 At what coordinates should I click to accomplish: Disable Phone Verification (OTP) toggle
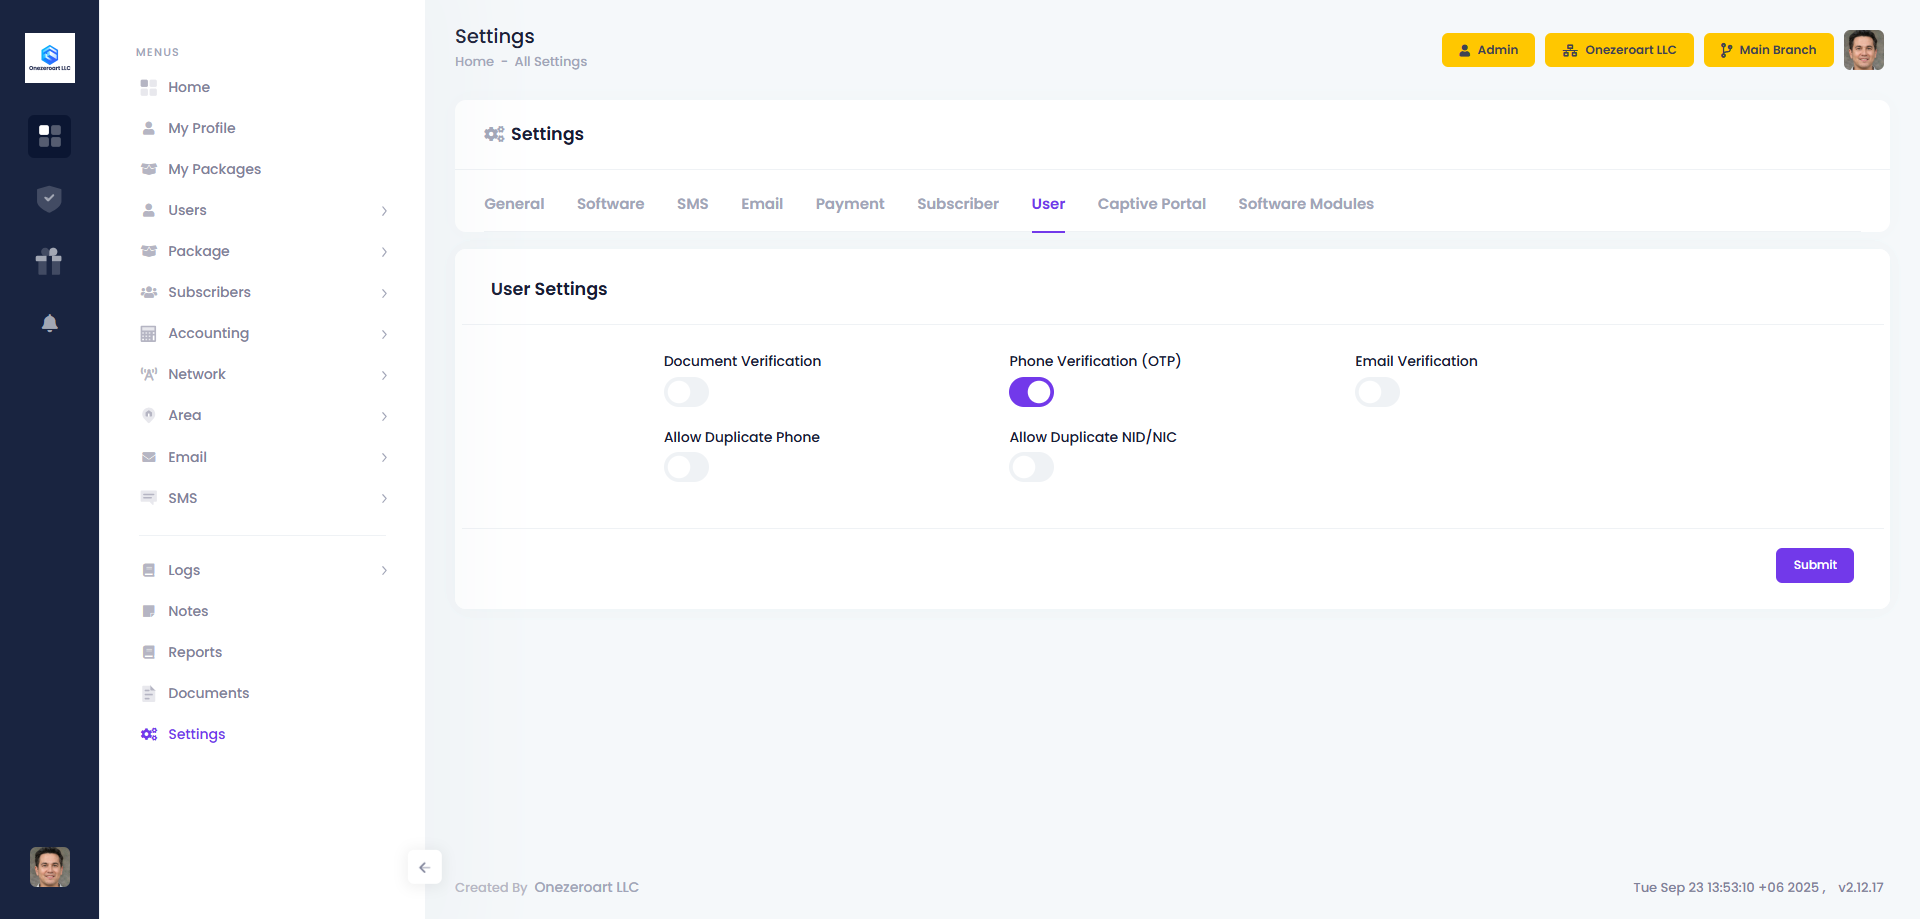1031,392
